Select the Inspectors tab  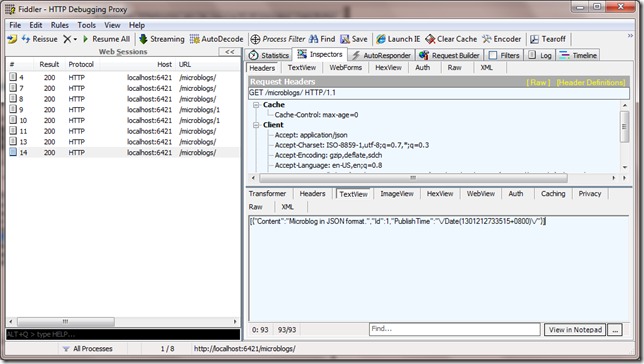[320, 54]
